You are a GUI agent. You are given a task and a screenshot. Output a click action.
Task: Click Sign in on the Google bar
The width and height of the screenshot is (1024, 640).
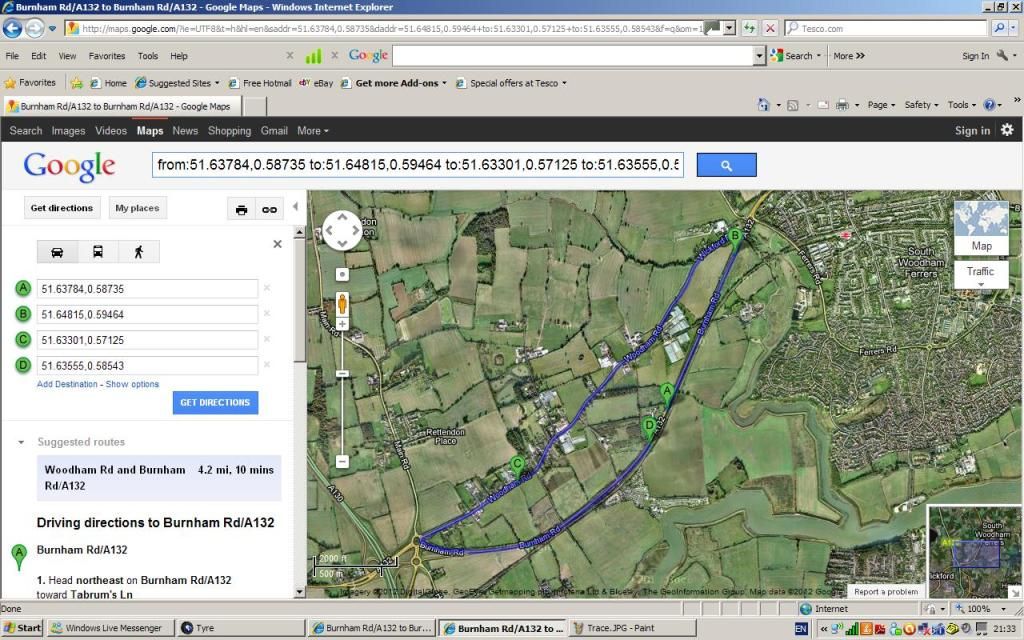coord(972,131)
